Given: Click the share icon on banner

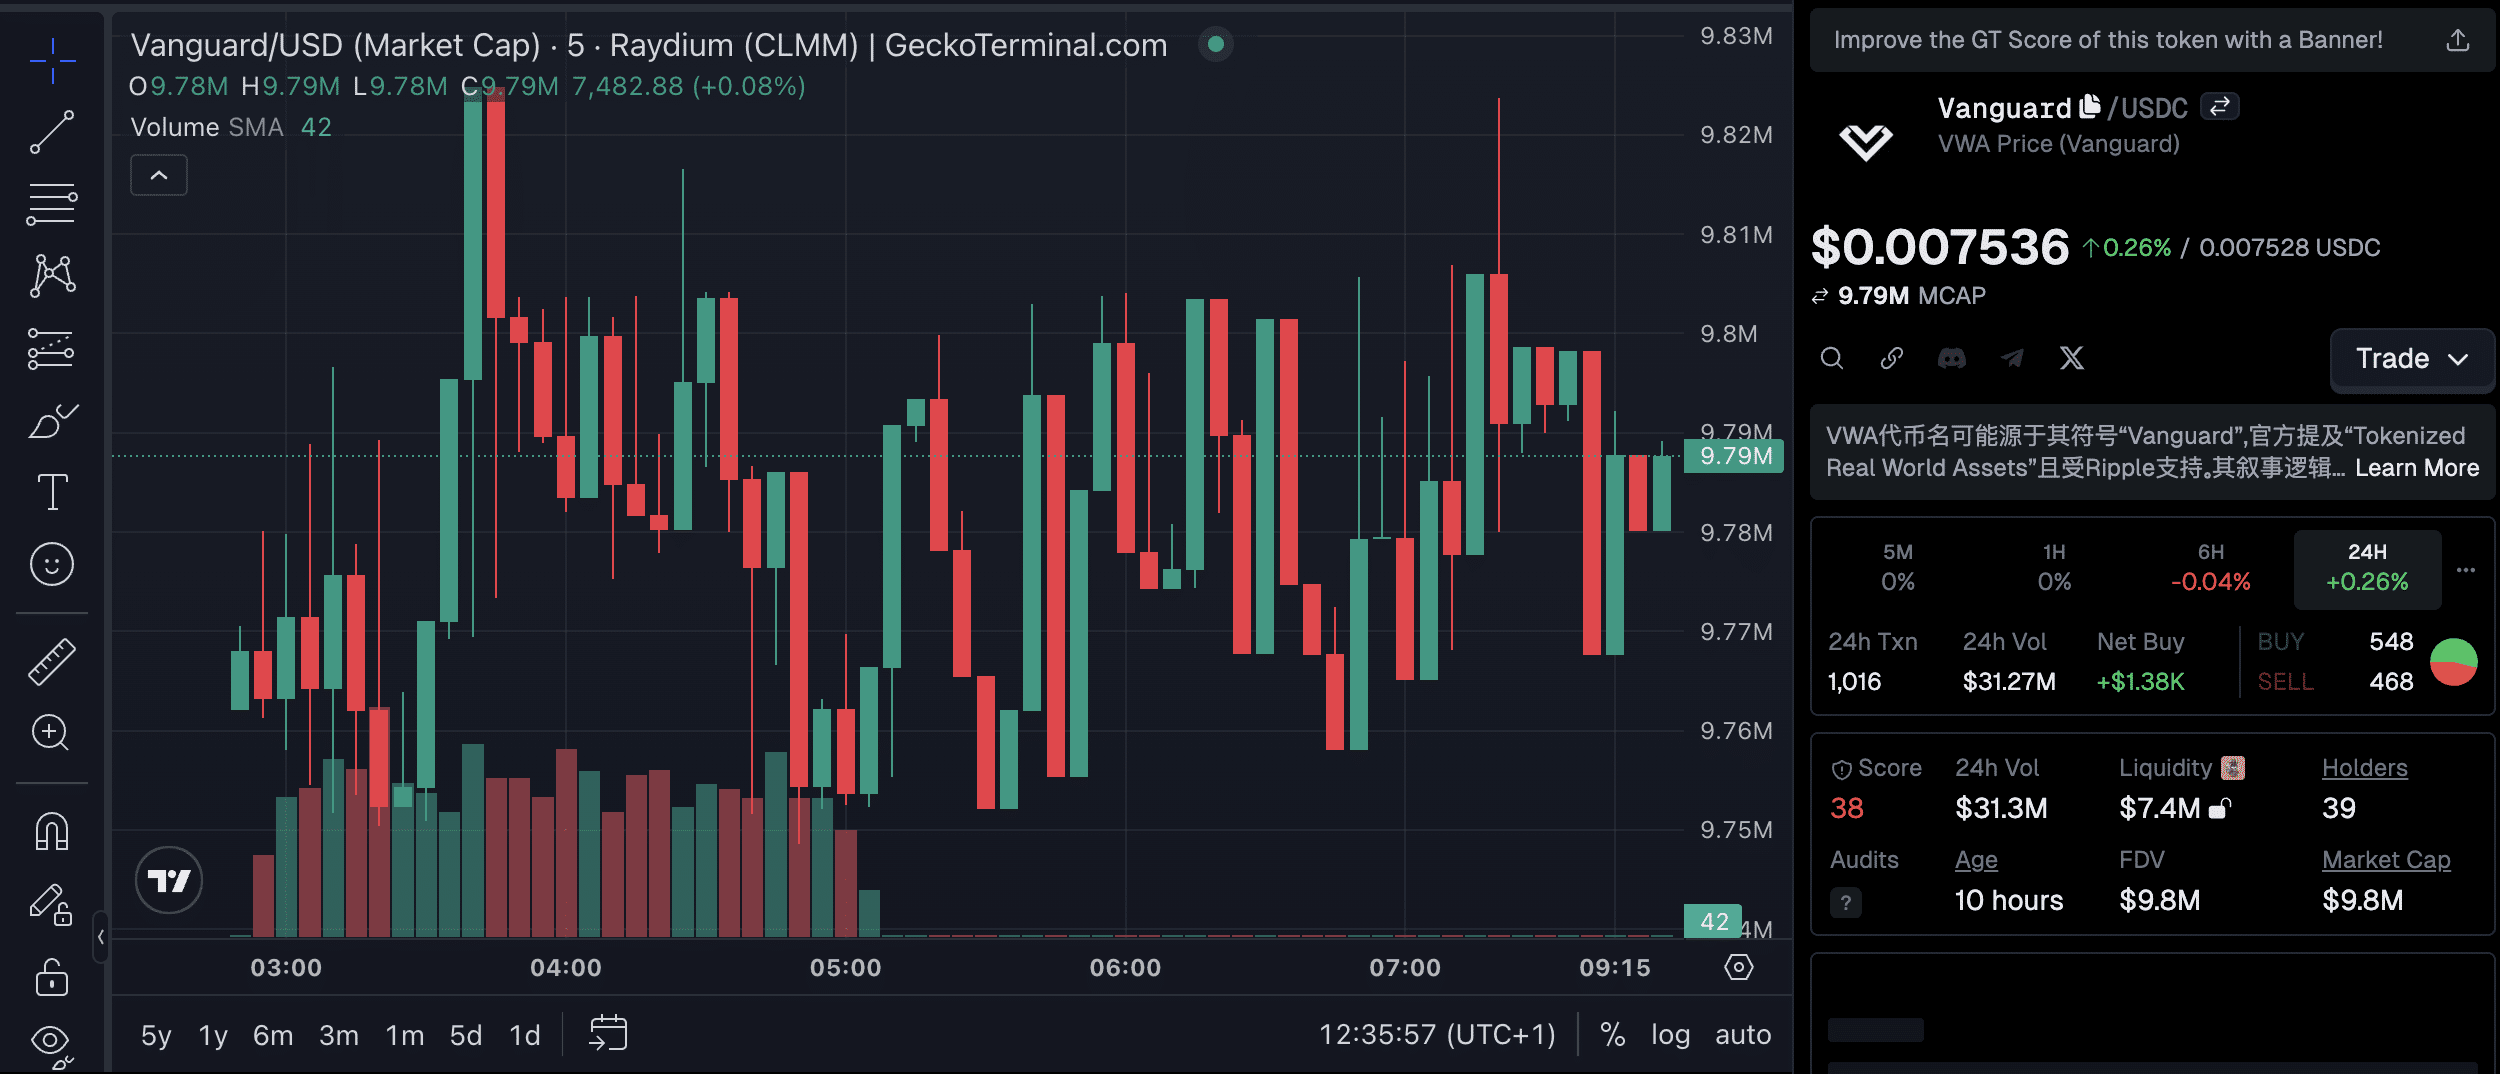Looking at the screenshot, I should 2458,40.
